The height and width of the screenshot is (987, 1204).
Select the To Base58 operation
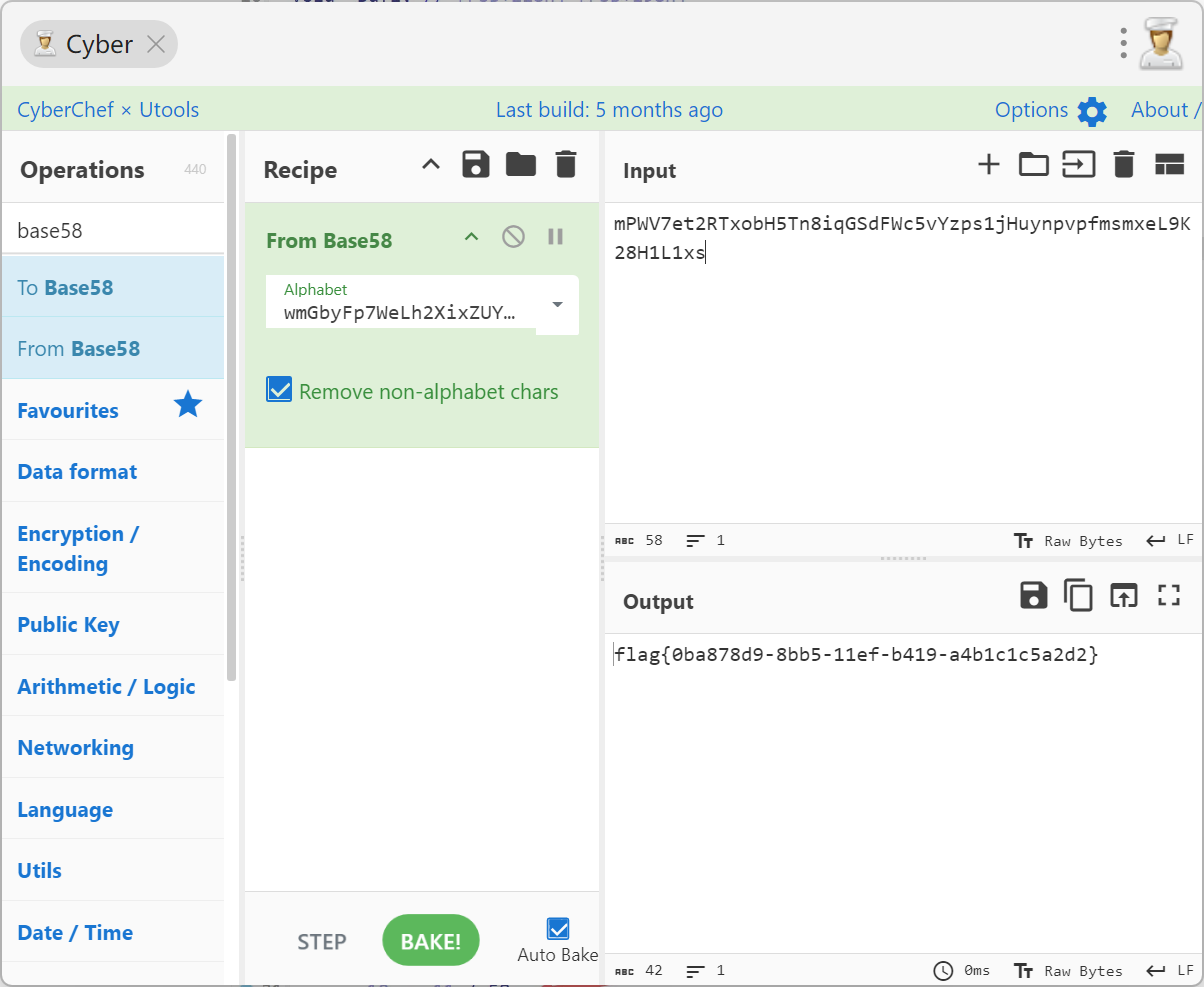(x=113, y=287)
